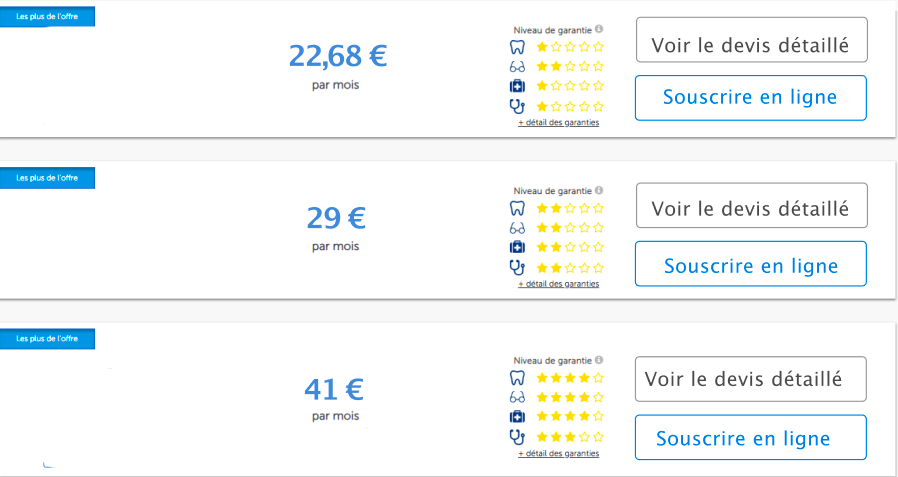Click the glasses optical icon in the 41 € offer
Screen dimensions: 898x477
(517, 397)
